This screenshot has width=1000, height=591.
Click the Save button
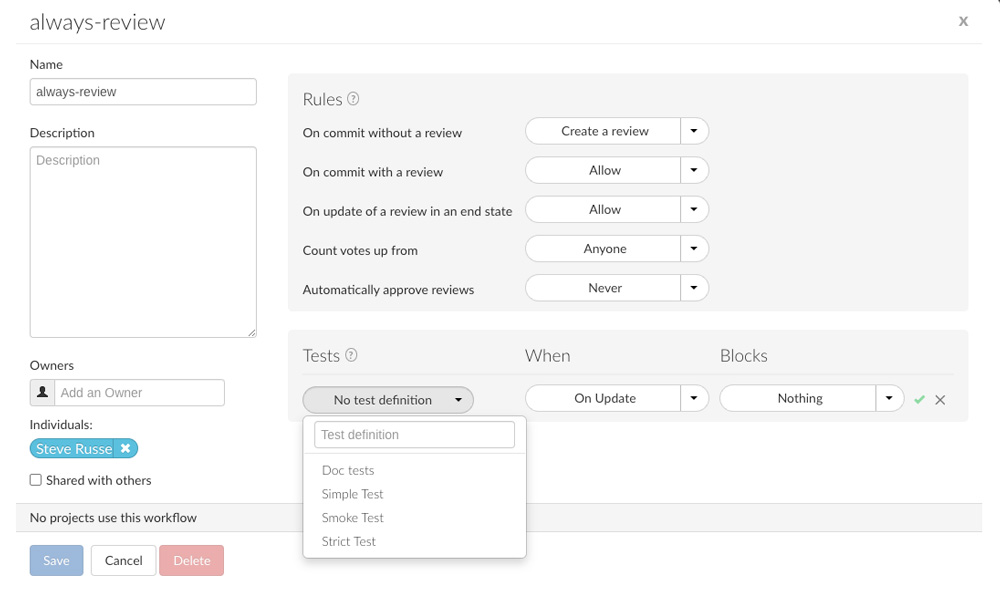coord(56,560)
